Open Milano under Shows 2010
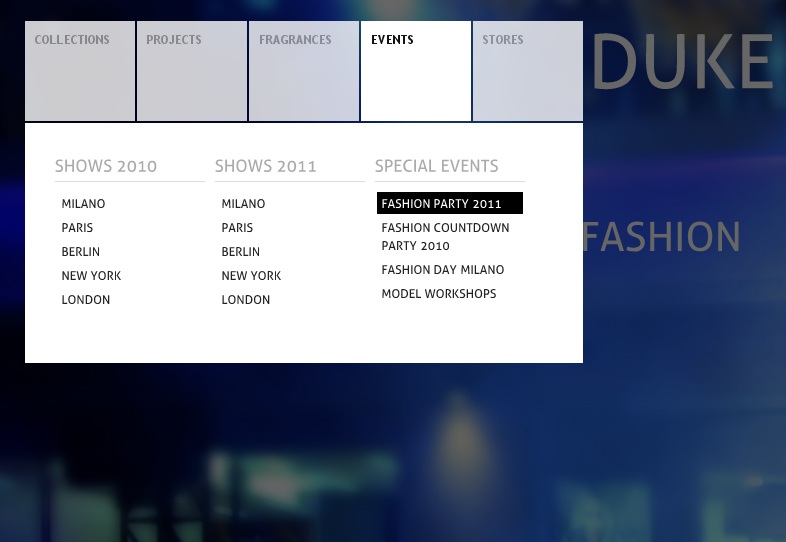The width and height of the screenshot is (786, 542). click(83, 204)
